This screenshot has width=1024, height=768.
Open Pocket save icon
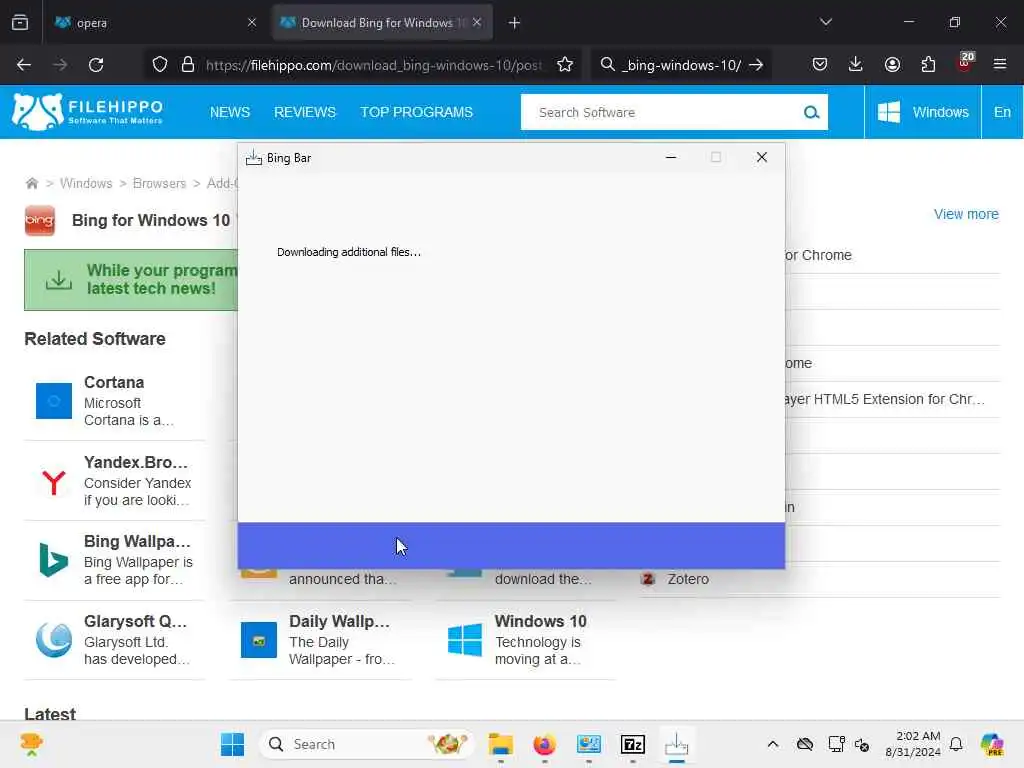coord(820,64)
